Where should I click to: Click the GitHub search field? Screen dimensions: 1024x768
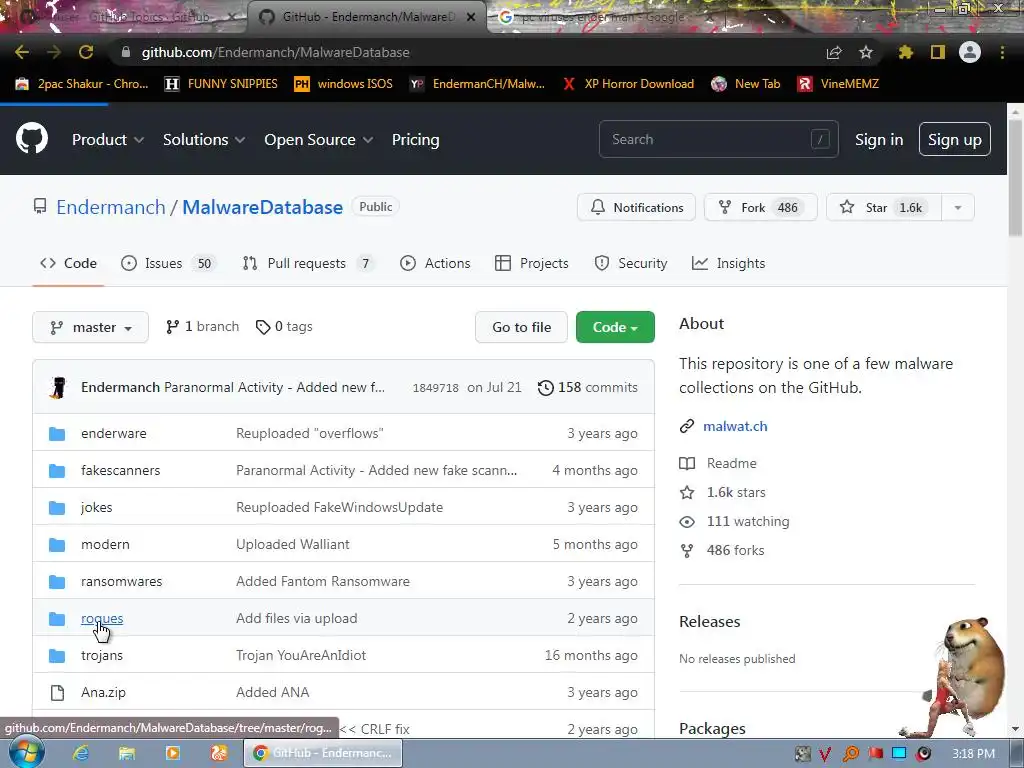point(718,139)
